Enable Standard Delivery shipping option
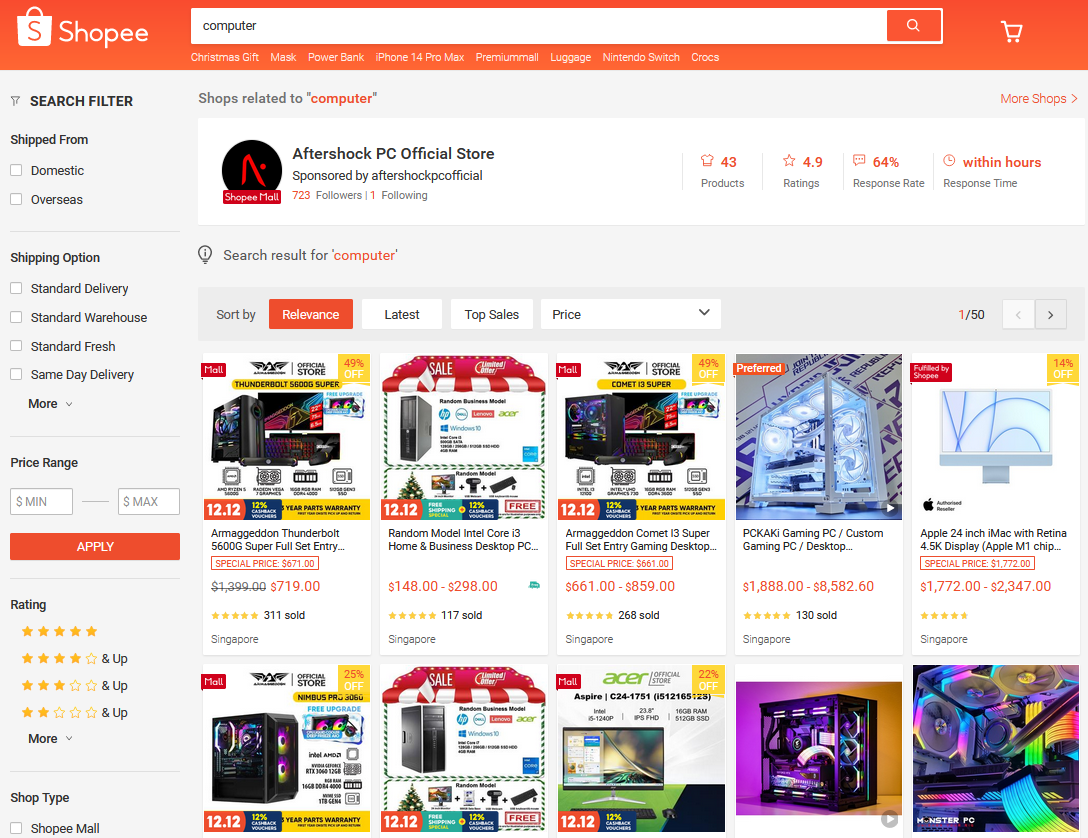Screen dimensions: 1088x838 click(17, 288)
